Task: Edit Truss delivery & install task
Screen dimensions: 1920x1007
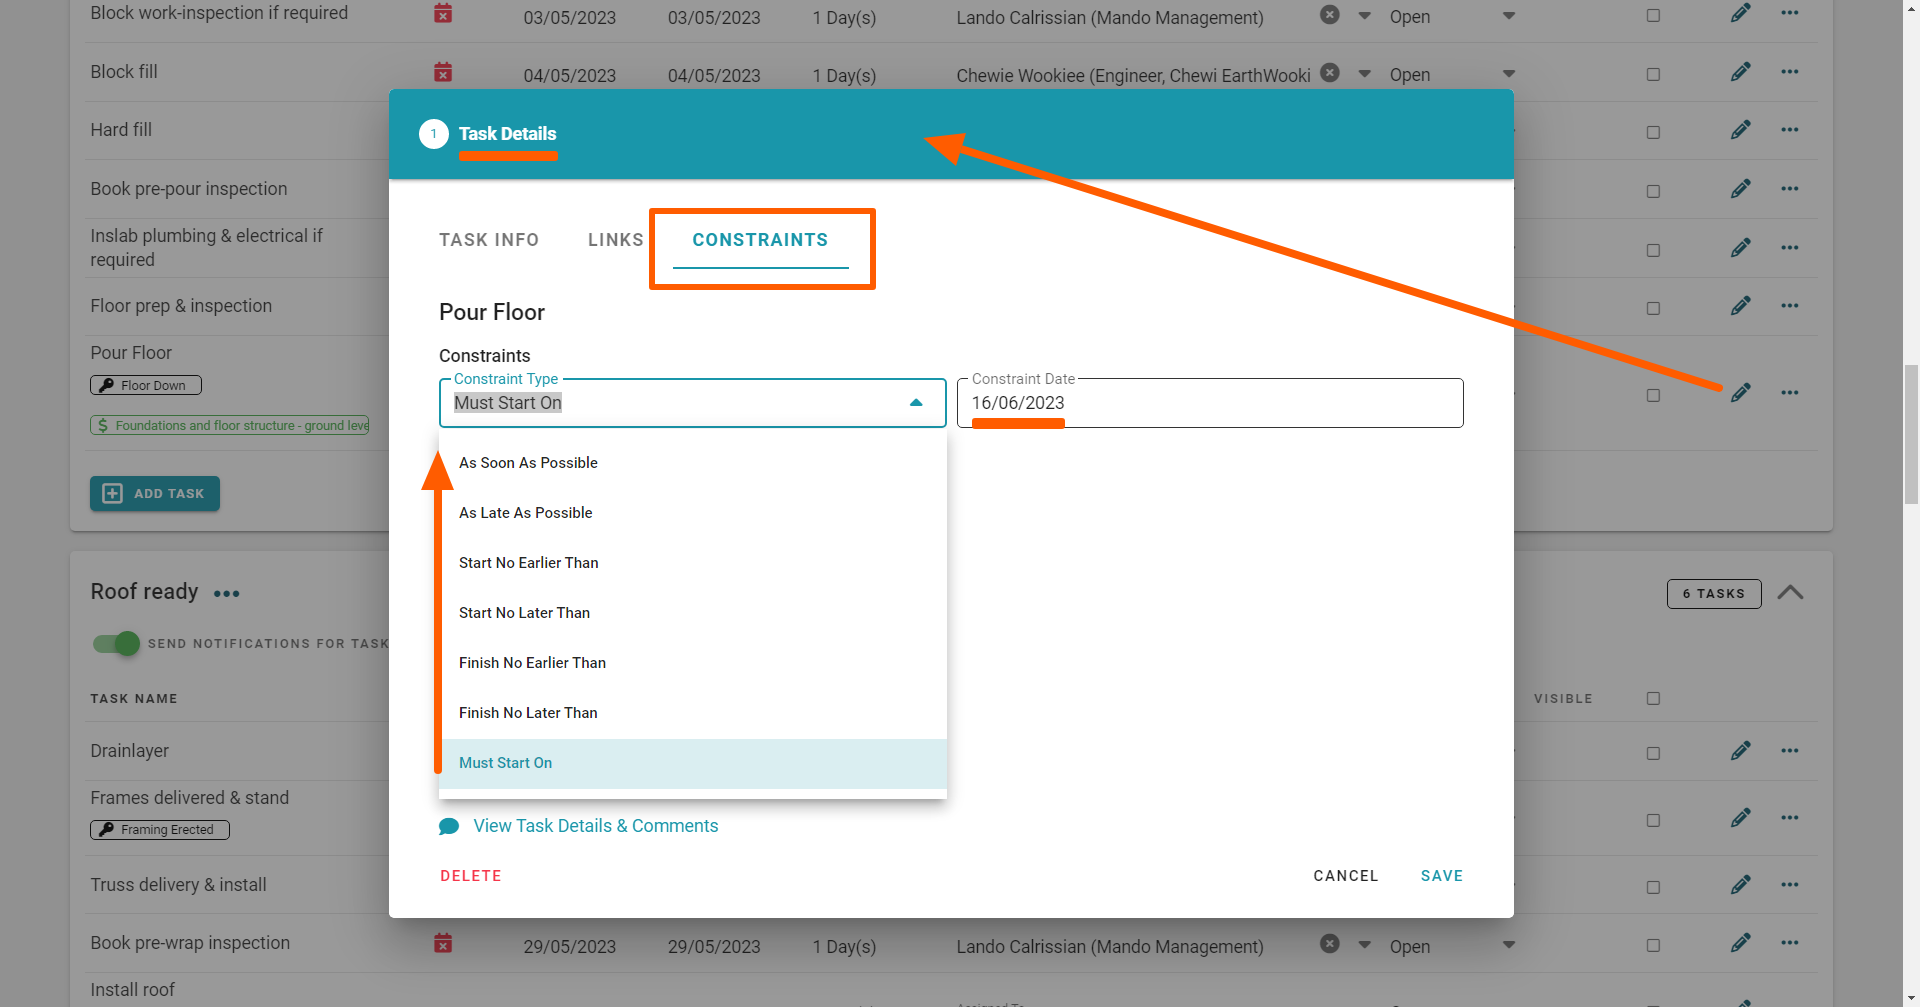Action: click(x=1741, y=885)
